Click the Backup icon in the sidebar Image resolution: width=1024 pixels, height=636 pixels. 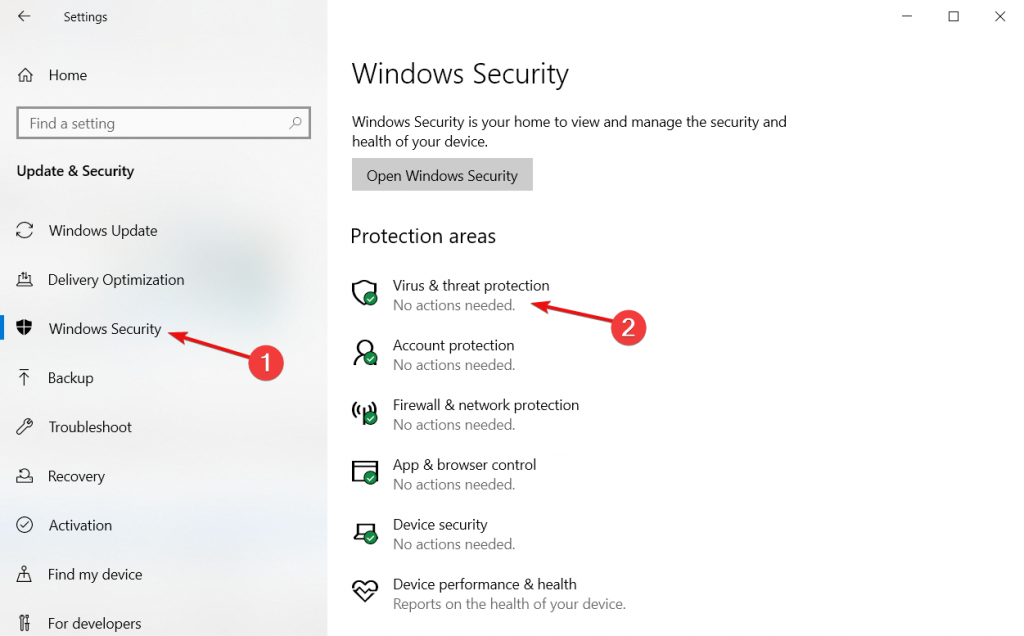[25, 378]
